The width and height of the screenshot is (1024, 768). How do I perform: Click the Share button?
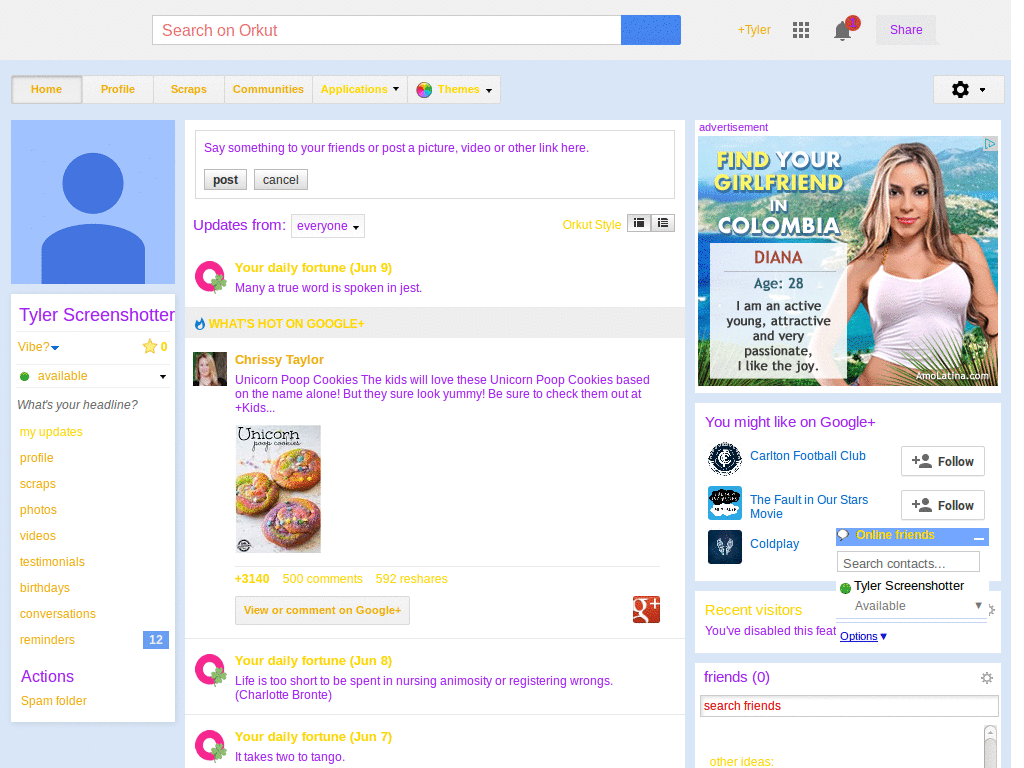(x=906, y=30)
